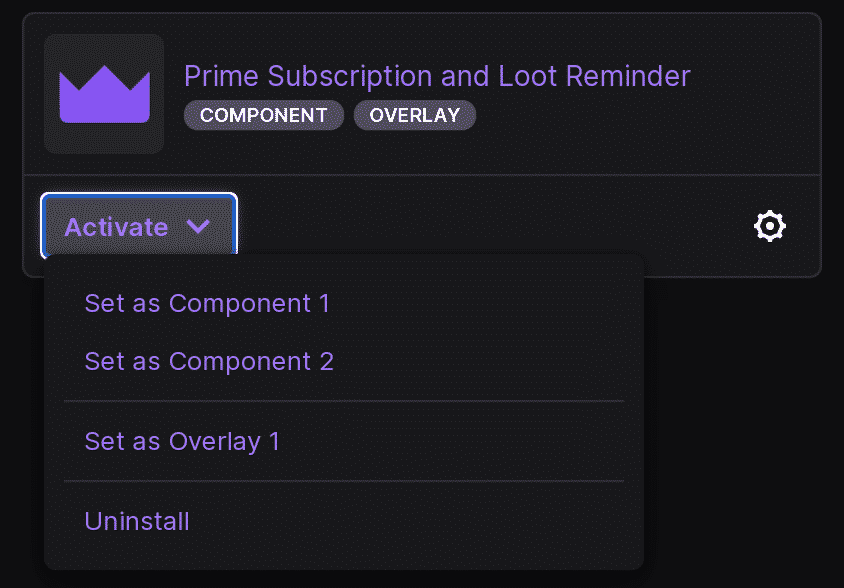Click the purple crown extension icon
Viewport: 844px width, 588px height.
click(x=104, y=94)
